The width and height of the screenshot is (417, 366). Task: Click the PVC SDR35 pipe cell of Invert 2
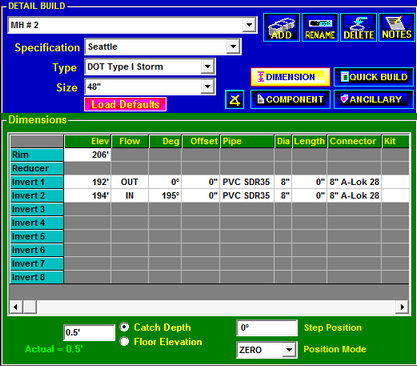[x=247, y=196]
